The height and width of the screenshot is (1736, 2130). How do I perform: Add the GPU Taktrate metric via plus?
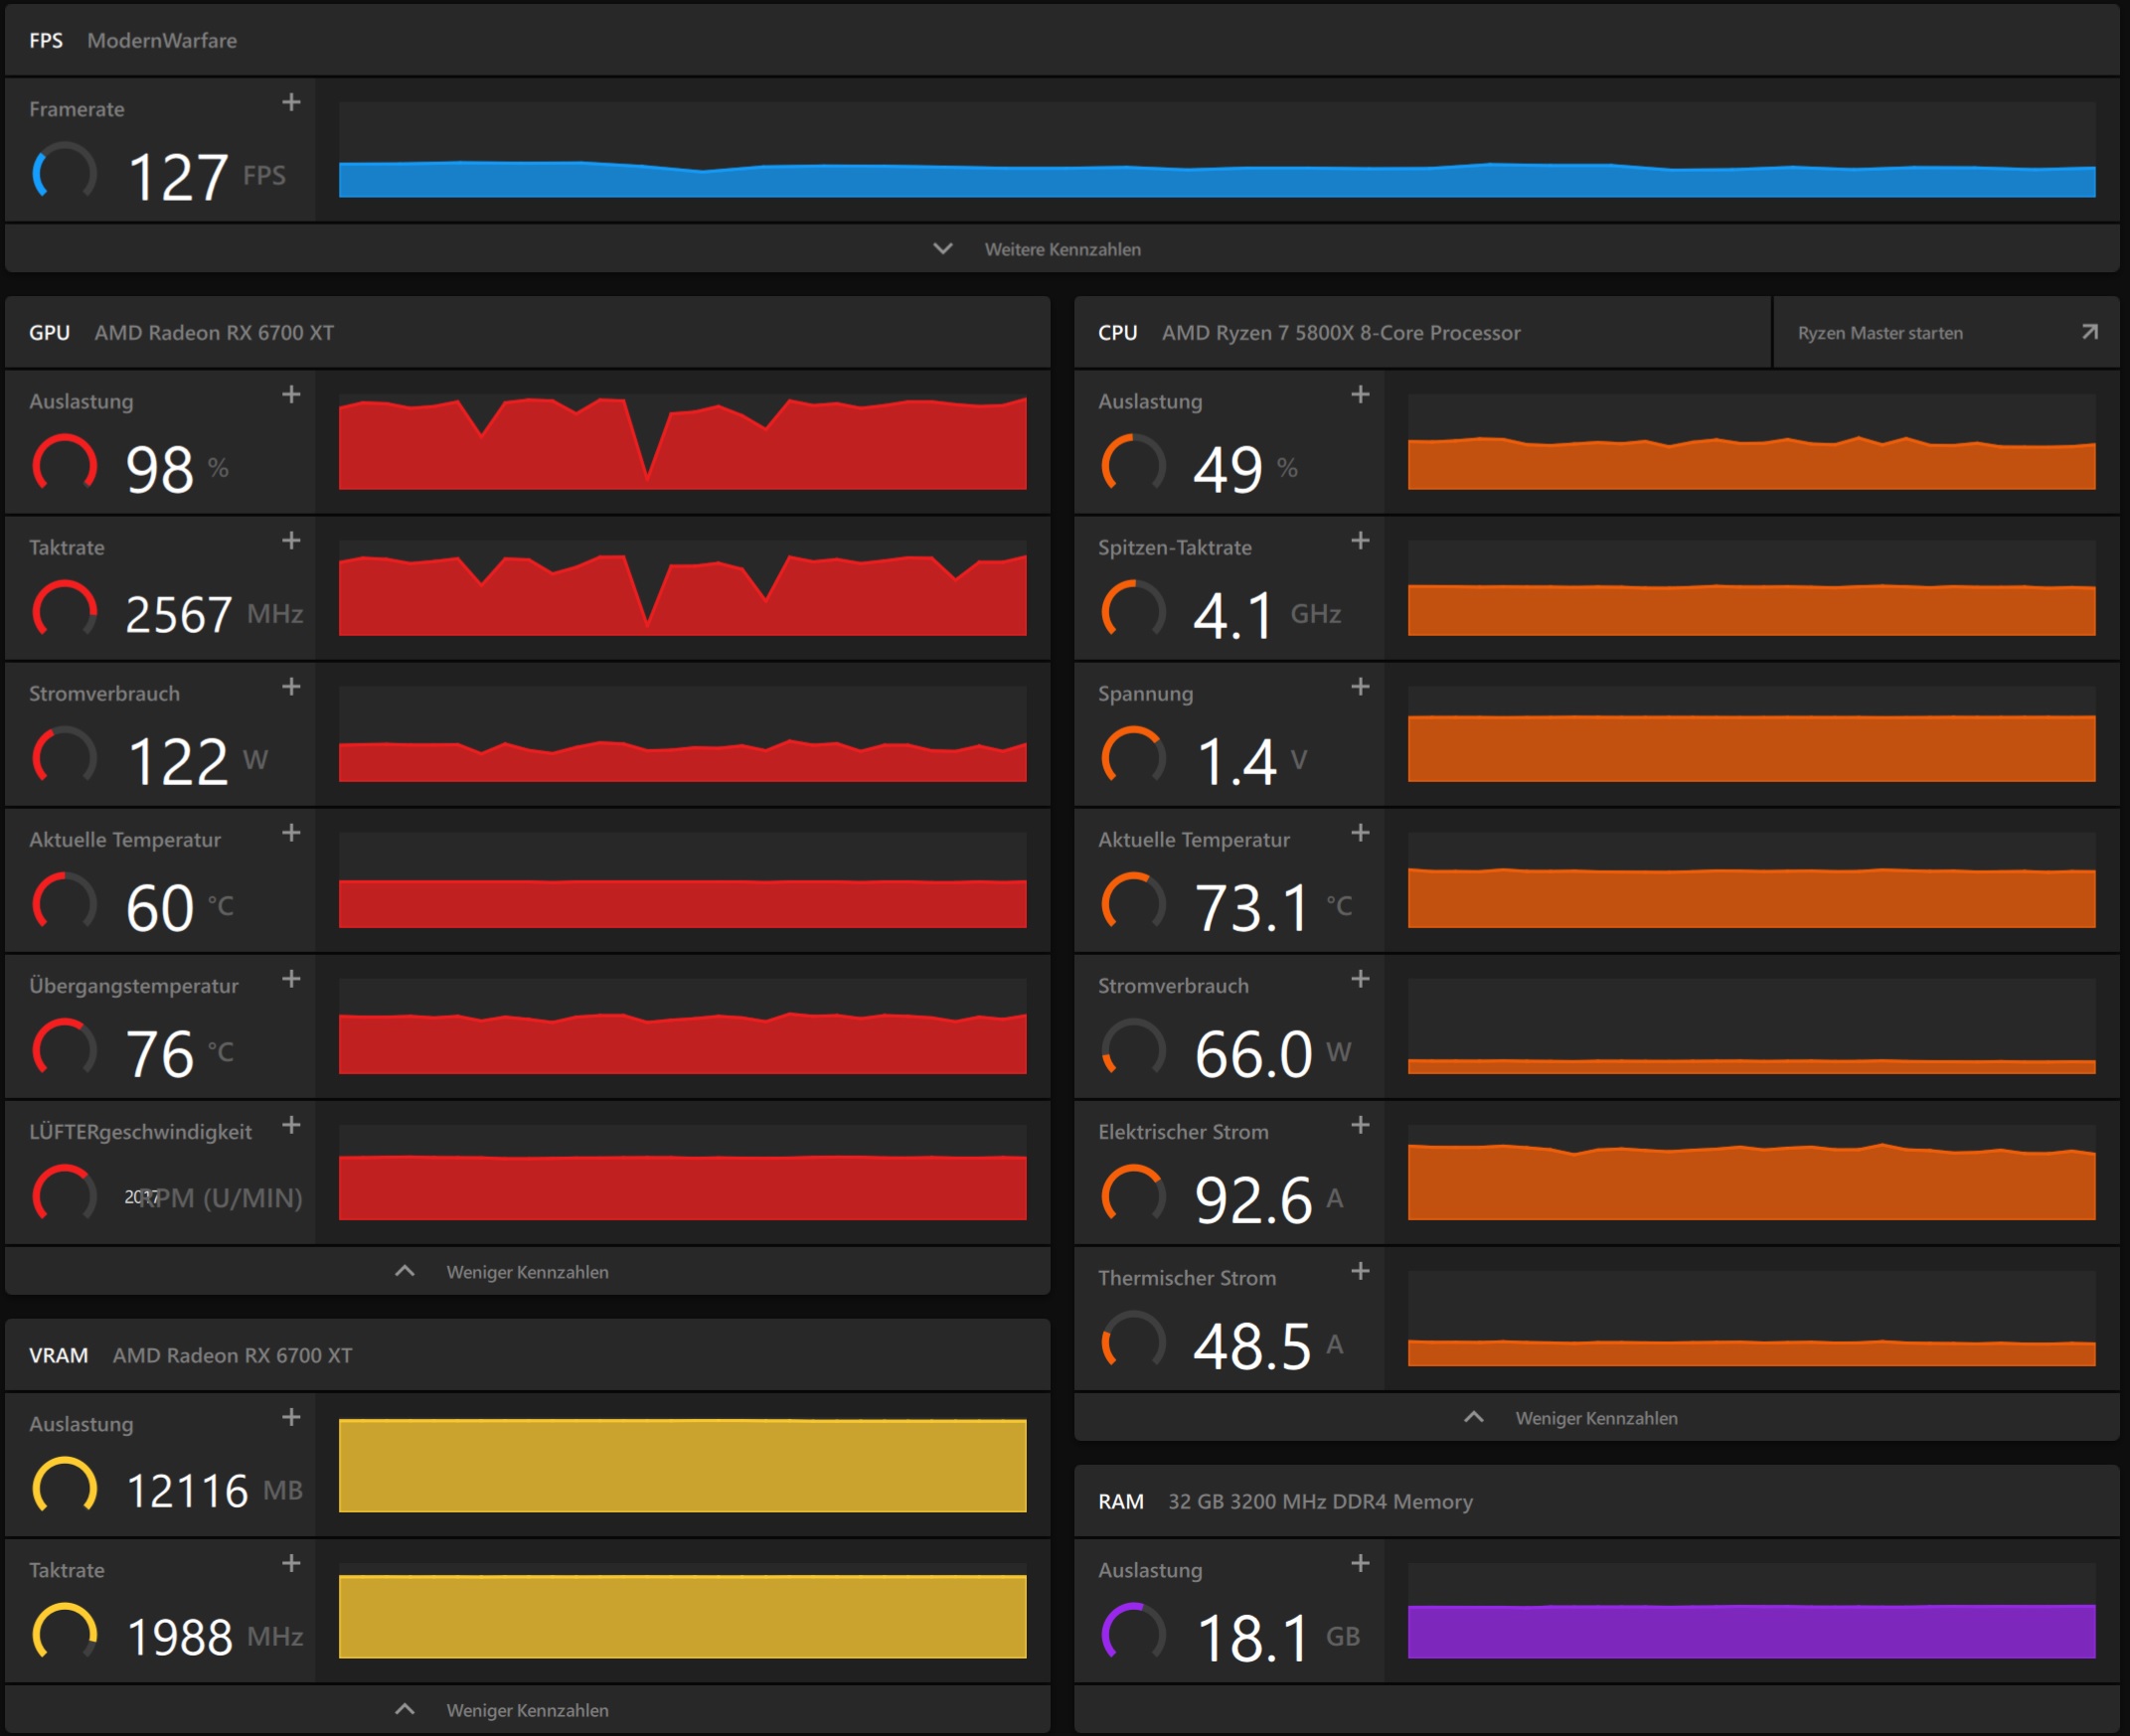click(x=291, y=541)
